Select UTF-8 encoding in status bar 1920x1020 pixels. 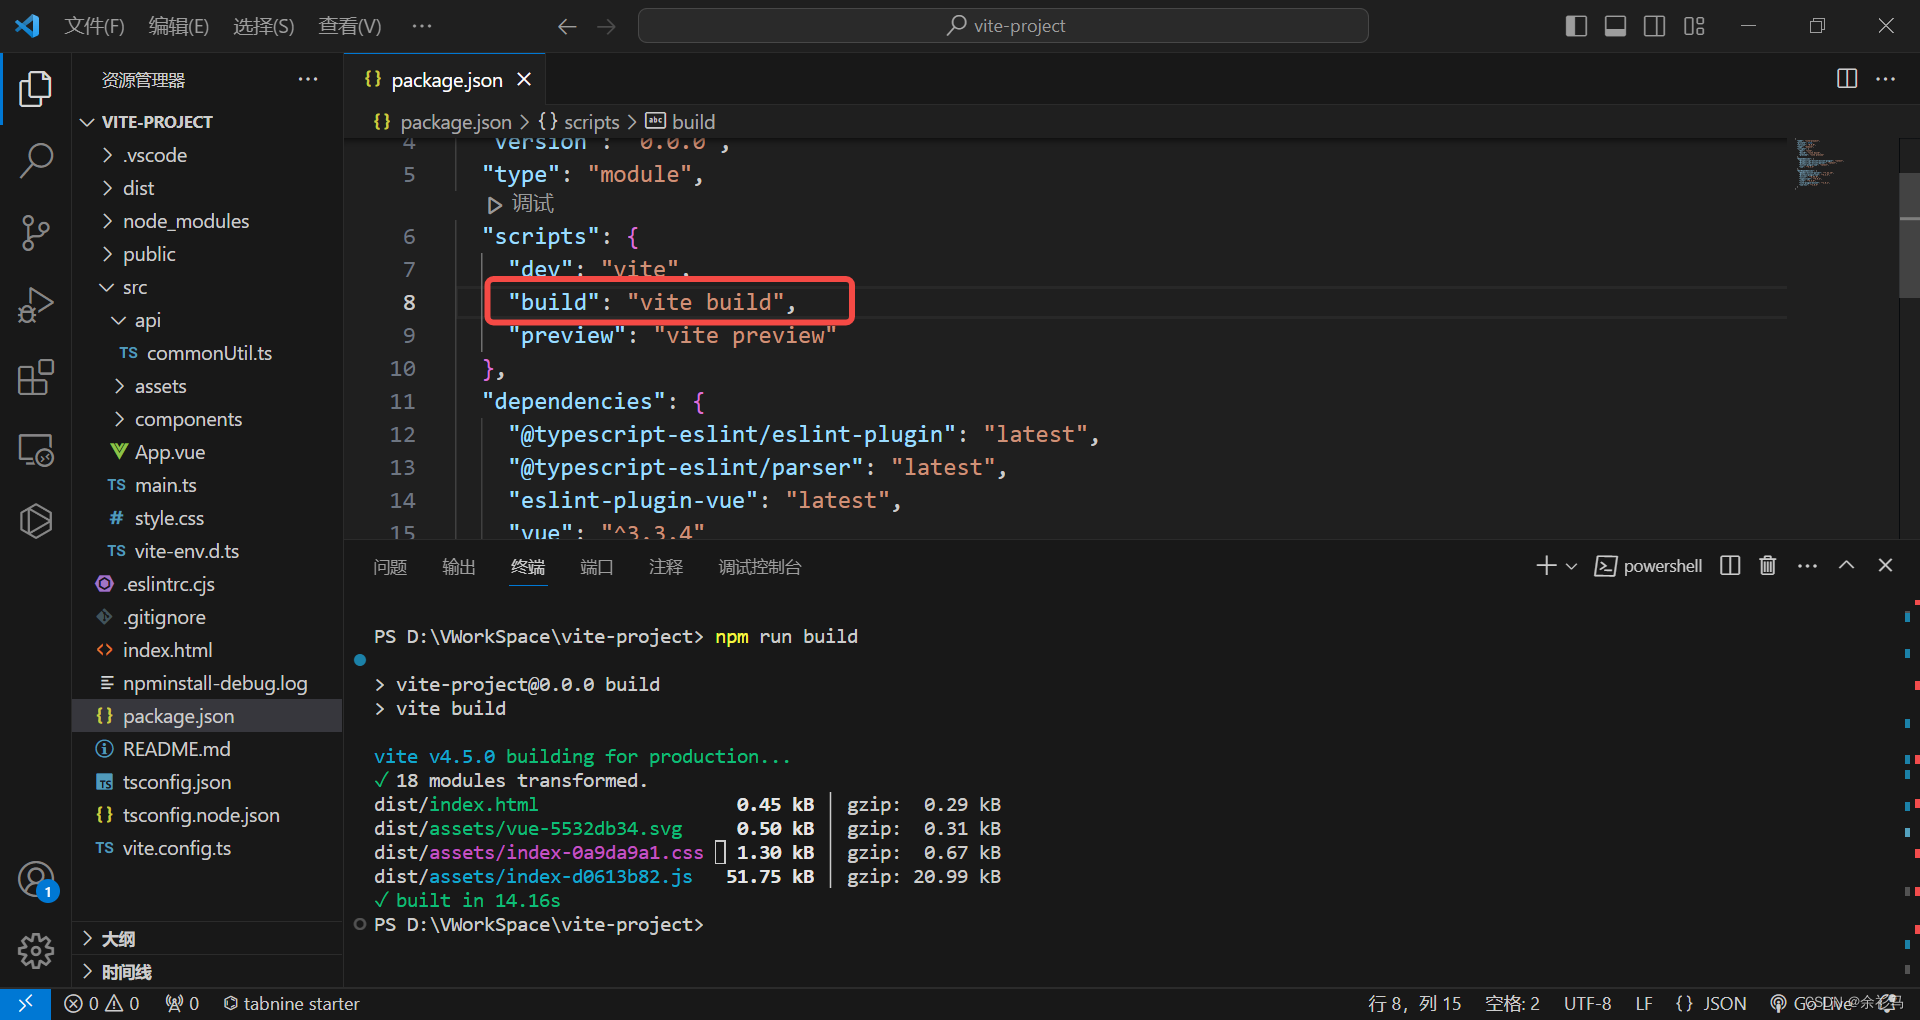1588,1003
